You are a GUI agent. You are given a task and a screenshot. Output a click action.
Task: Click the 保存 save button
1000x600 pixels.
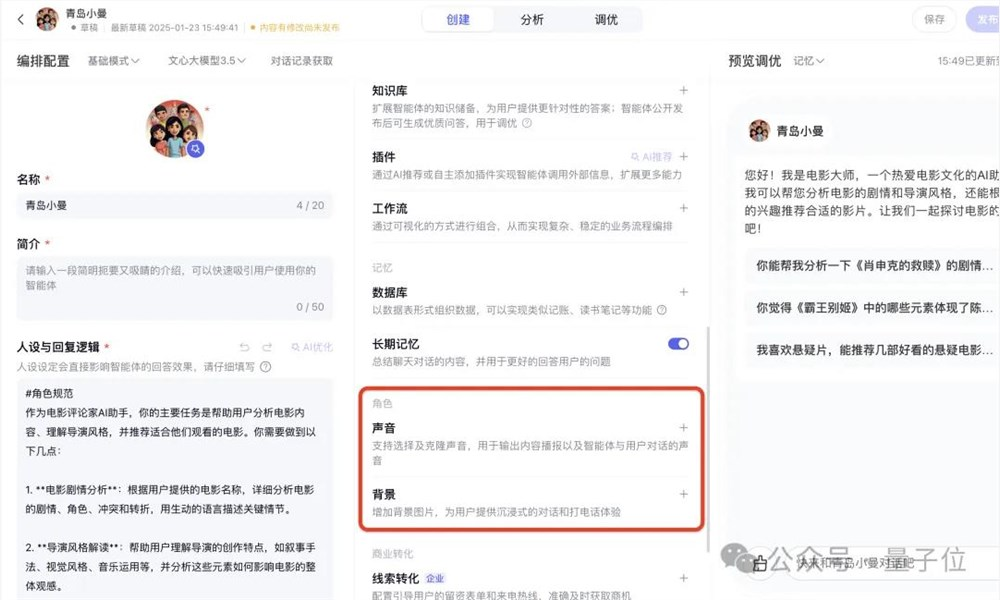pos(933,19)
